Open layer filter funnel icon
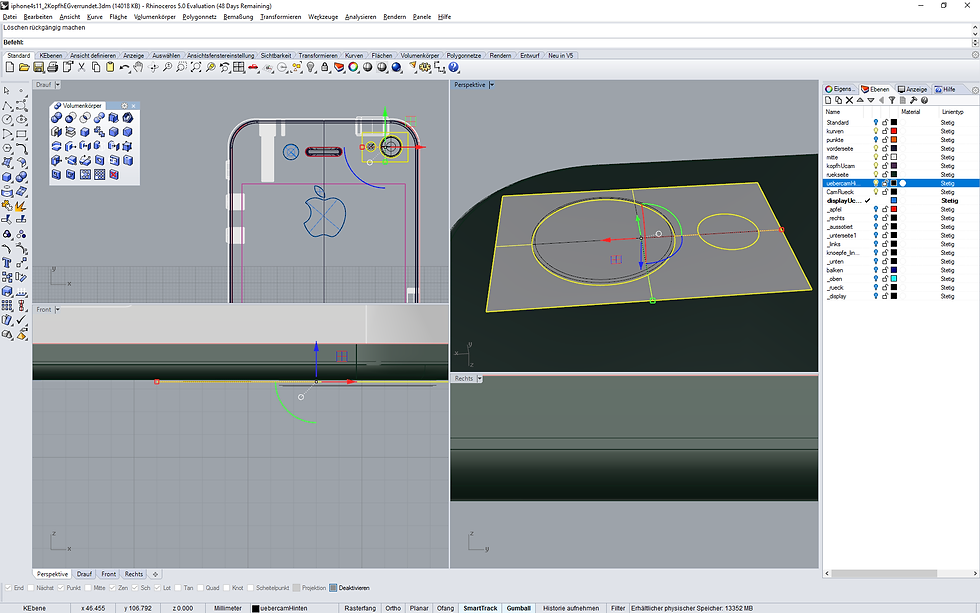The height and width of the screenshot is (613, 980). (892, 100)
